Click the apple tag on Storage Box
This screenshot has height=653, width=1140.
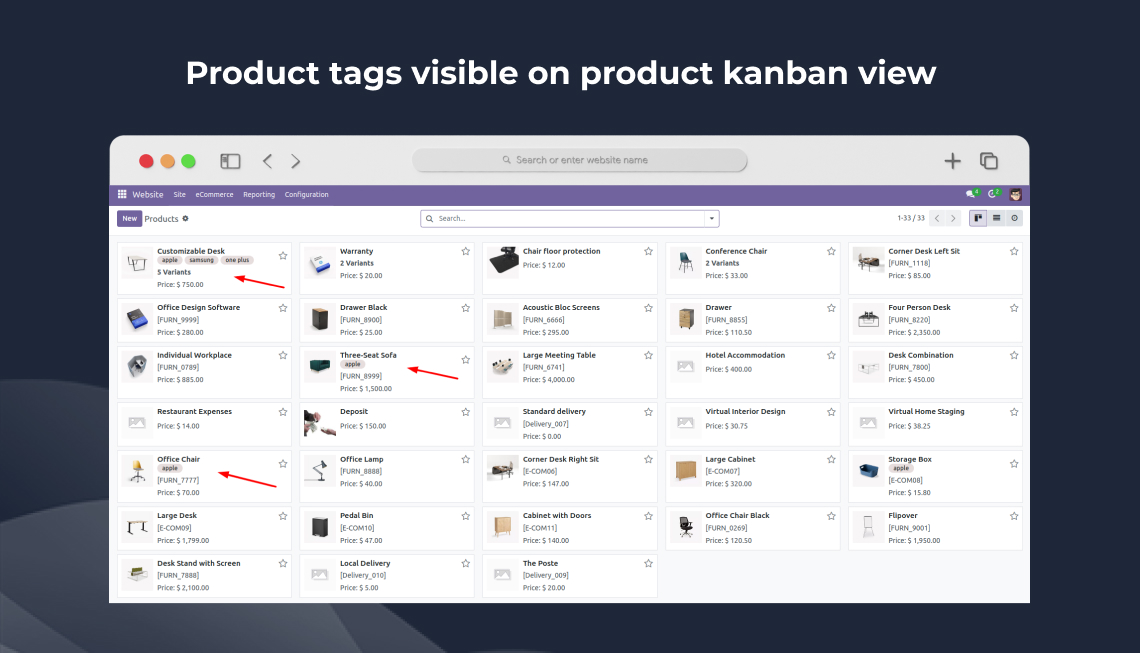901,468
